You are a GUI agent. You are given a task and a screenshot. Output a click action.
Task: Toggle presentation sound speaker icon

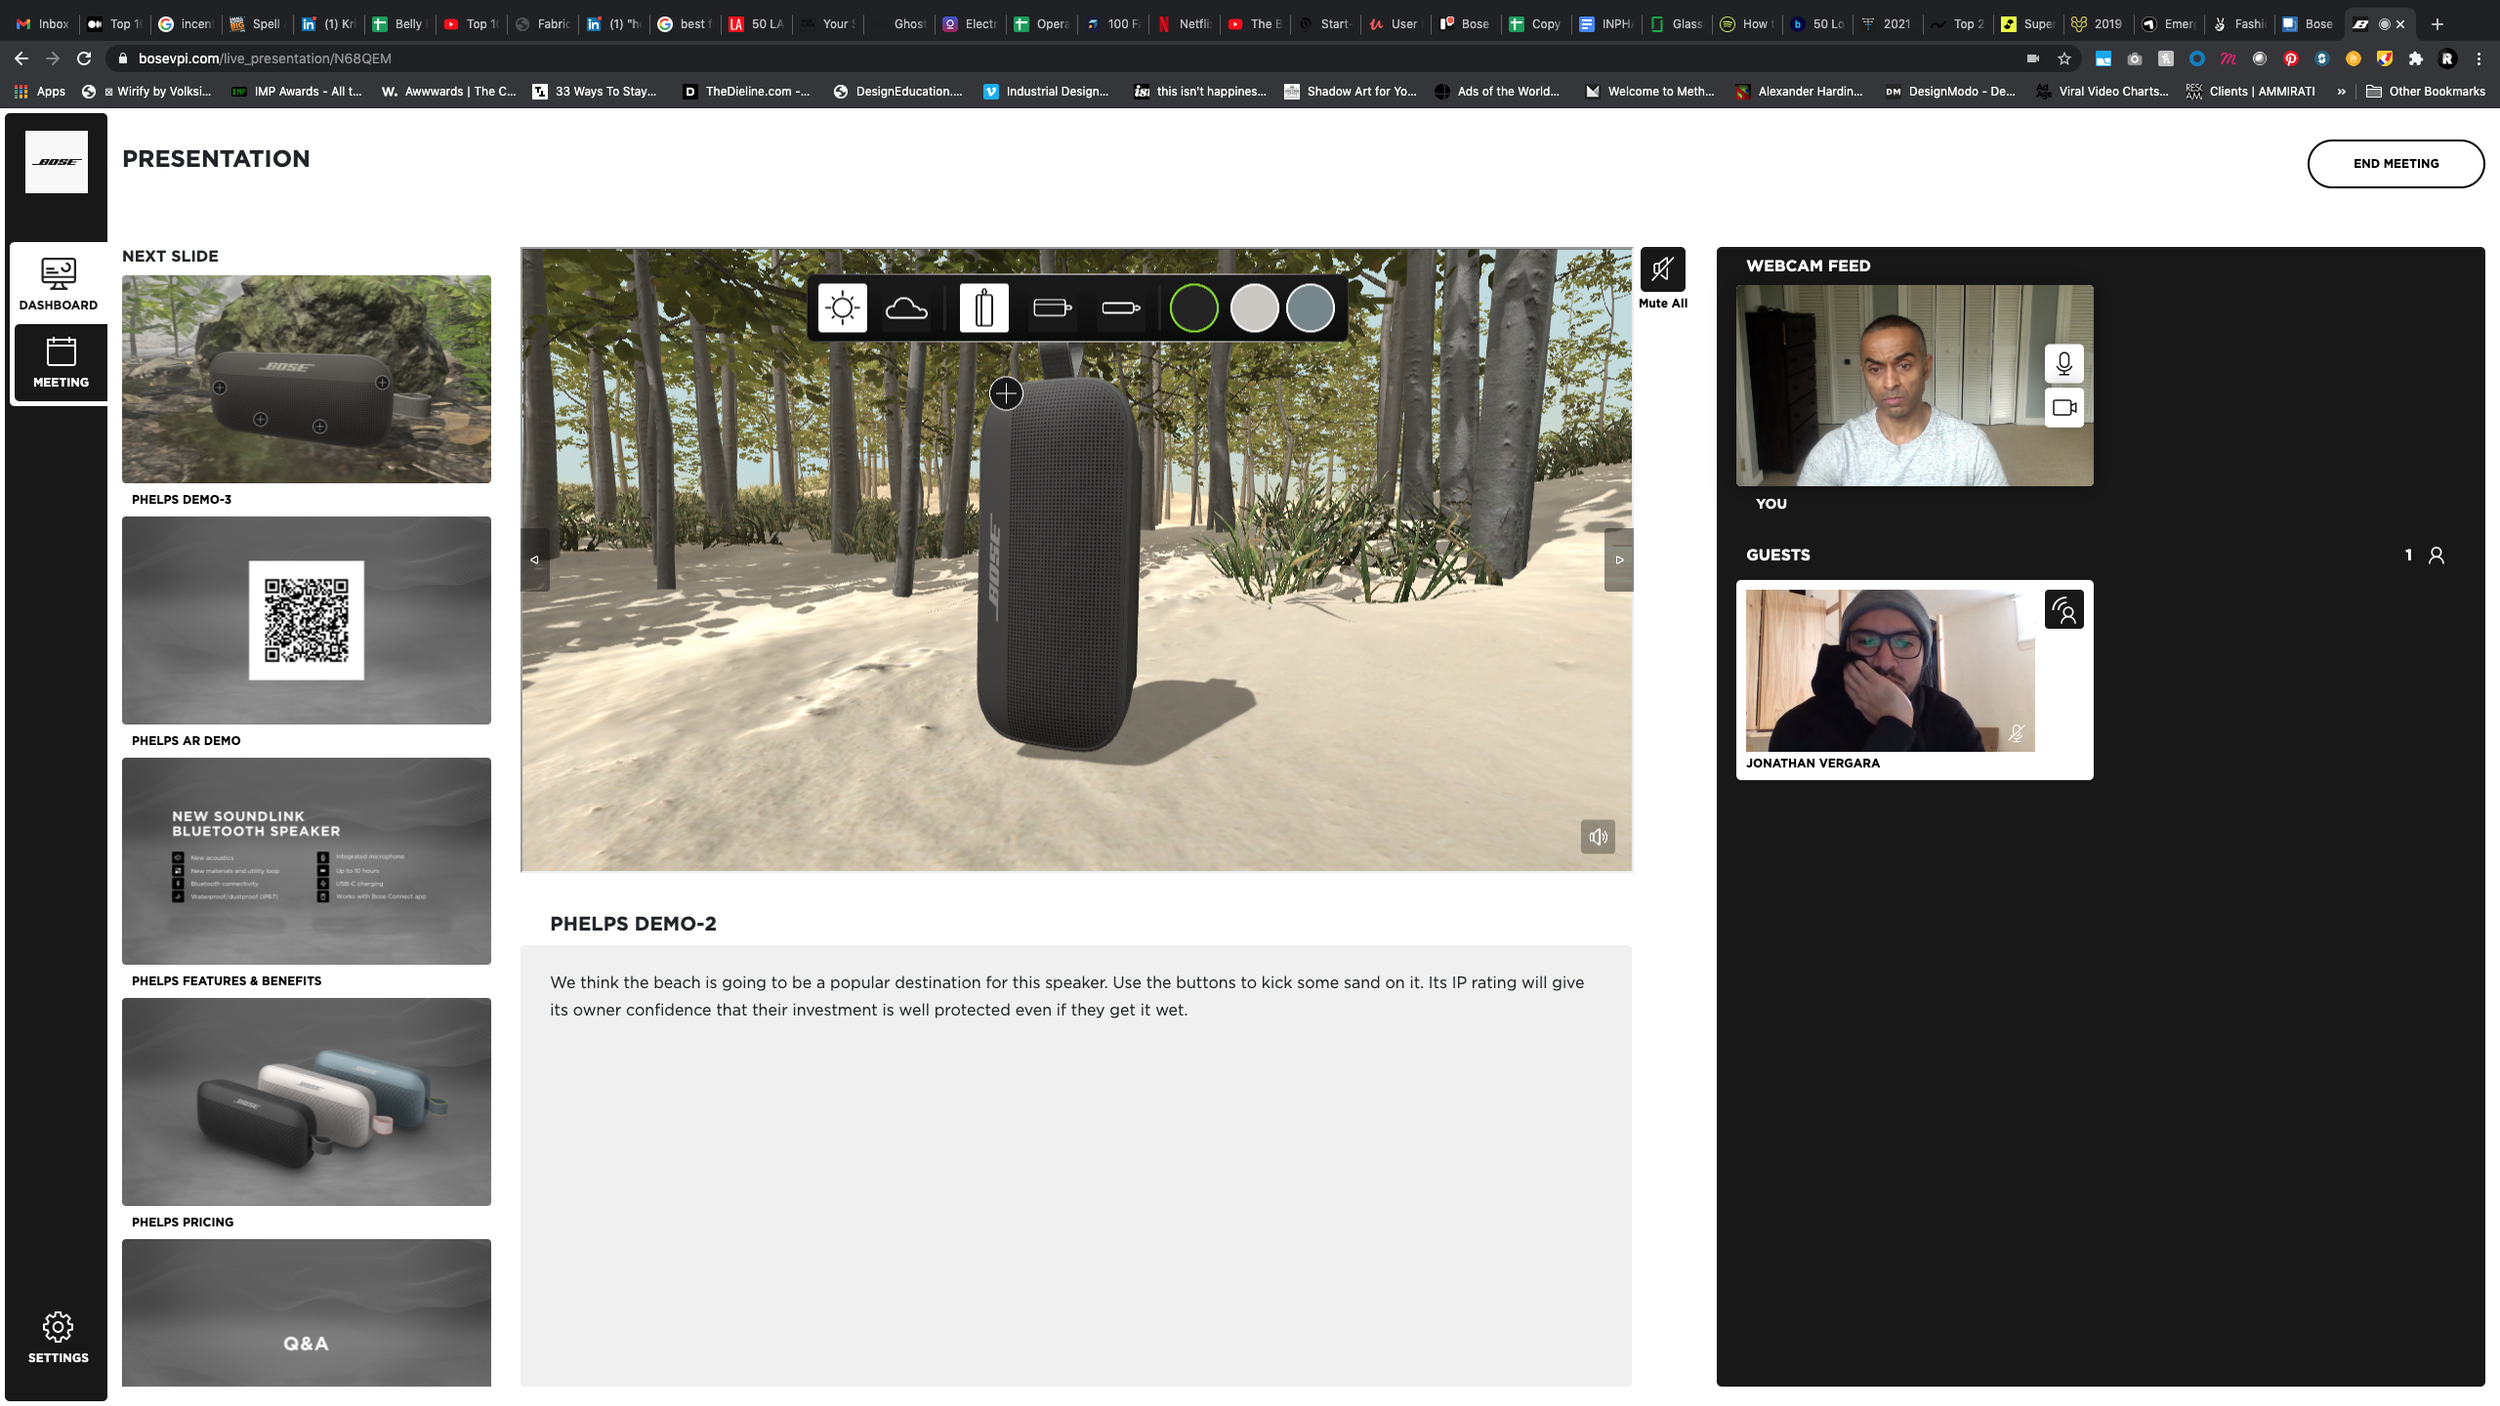pos(1597,837)
